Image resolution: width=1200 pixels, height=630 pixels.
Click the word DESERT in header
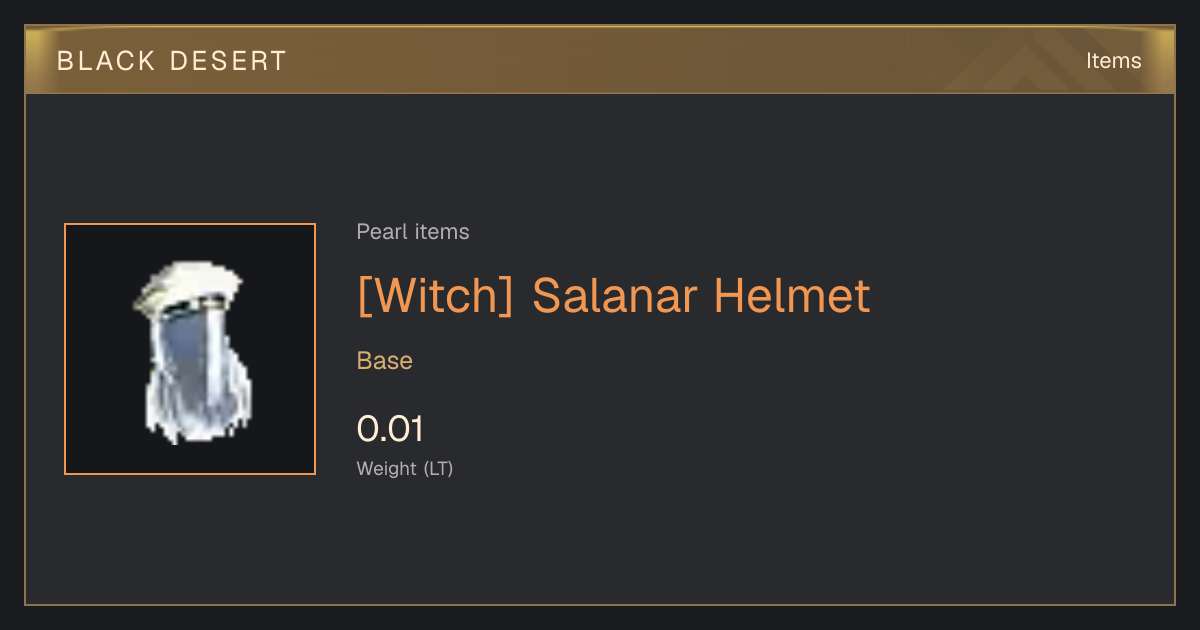[x=228, y=61]
